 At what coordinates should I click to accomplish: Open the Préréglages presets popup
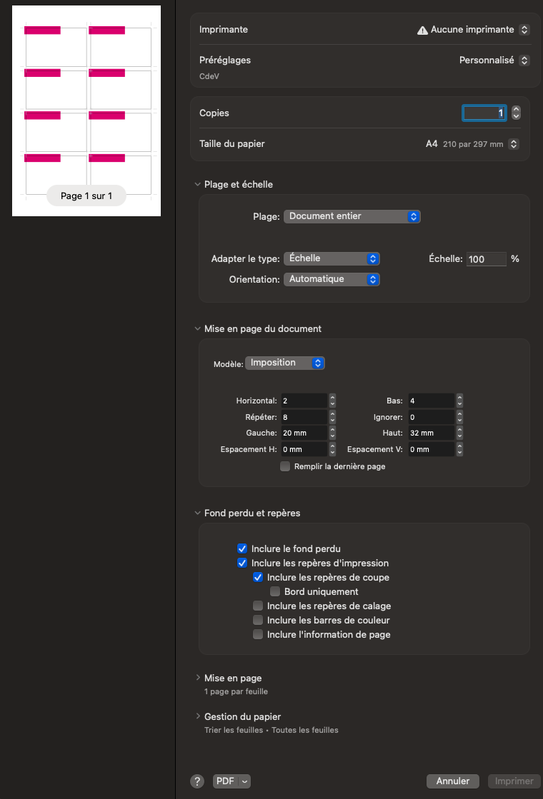[x=524, y=60]
